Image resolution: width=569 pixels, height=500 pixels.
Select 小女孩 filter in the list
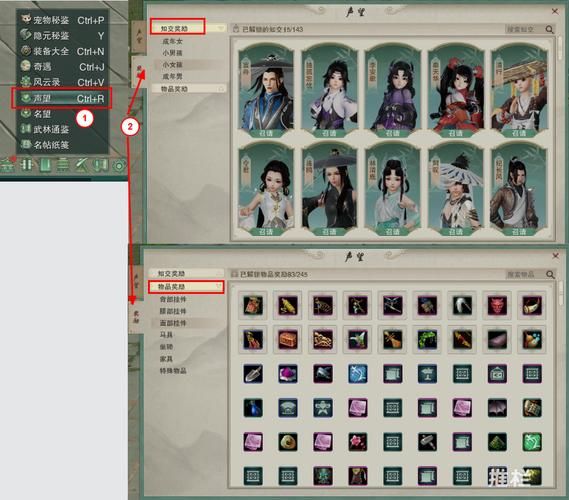(172, 65)
